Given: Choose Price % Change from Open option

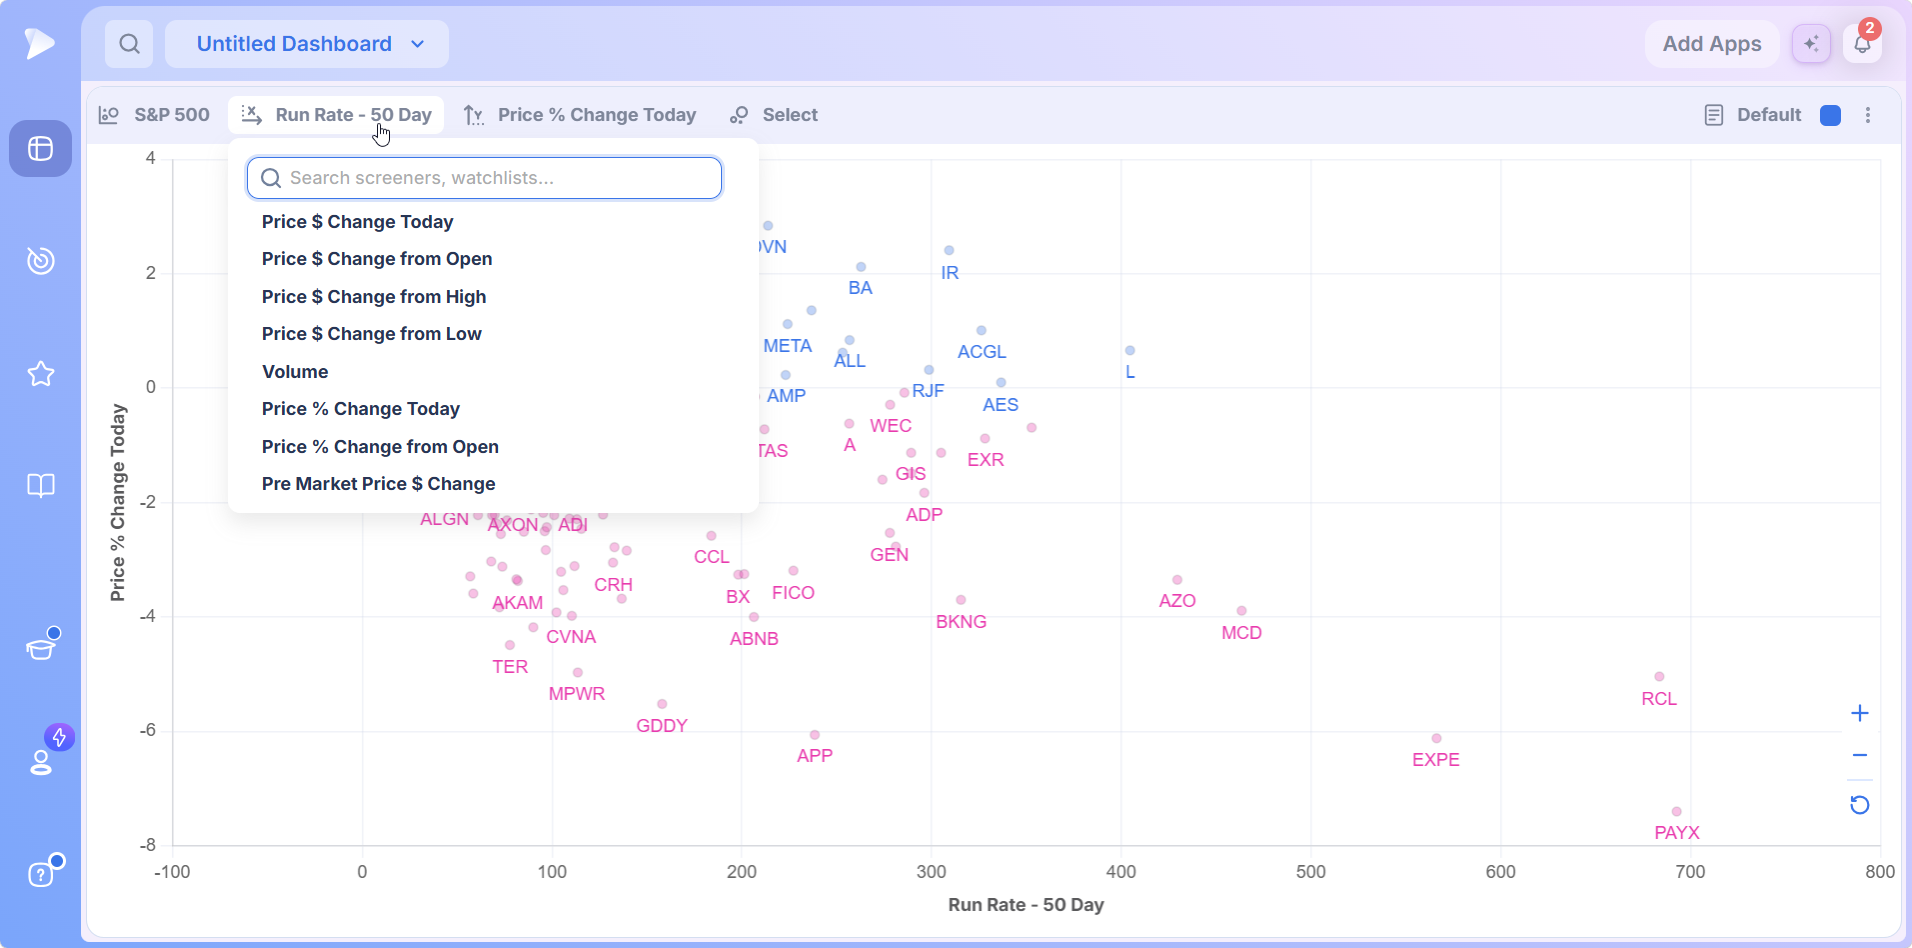Looking at the screenshot, I should 380,447.
